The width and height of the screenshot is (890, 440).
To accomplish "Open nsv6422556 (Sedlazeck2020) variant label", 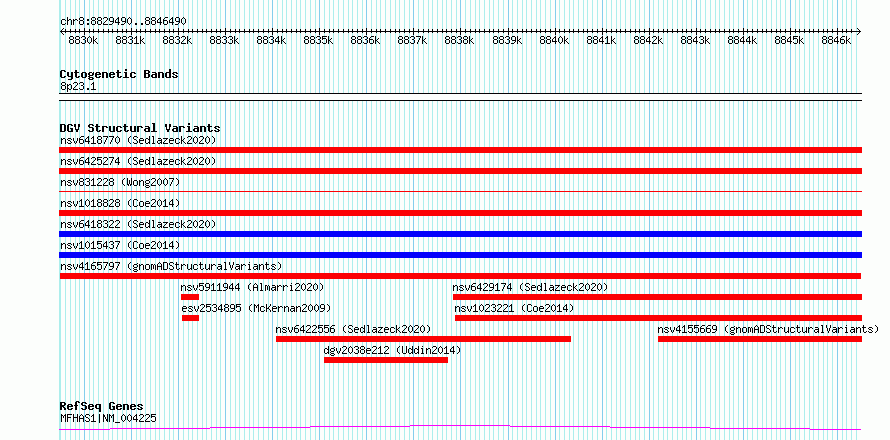I will [x=353, y=329].
